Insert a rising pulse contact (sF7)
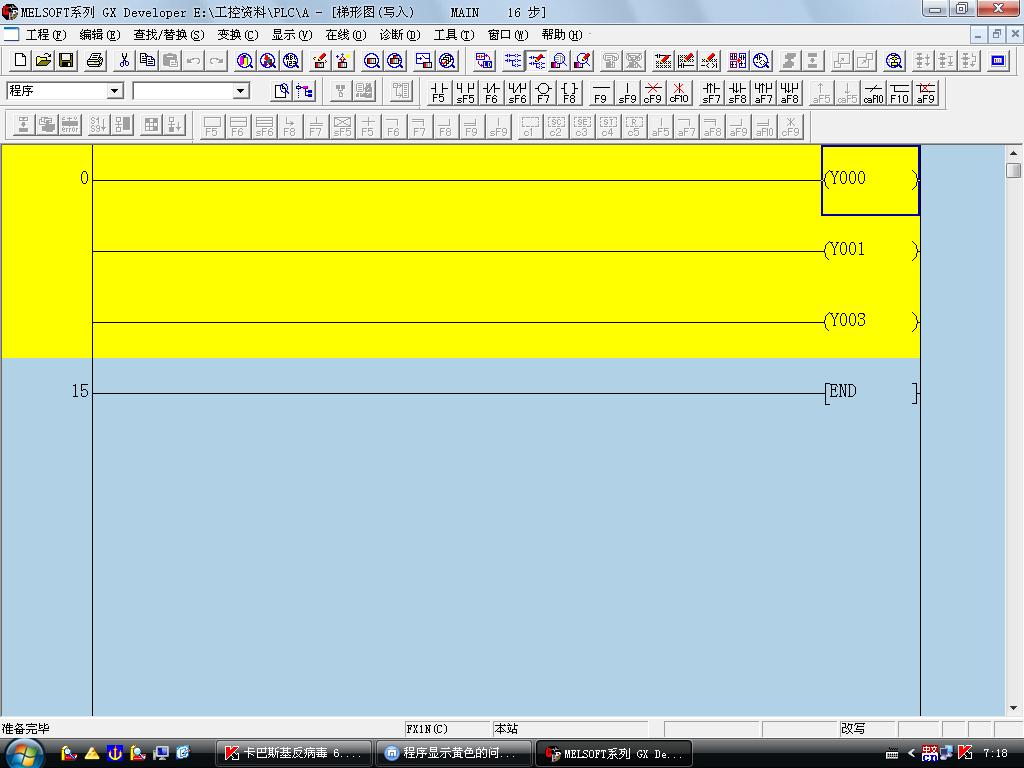Viewport: 1024px width, 768px height. (x=711, y=93)
